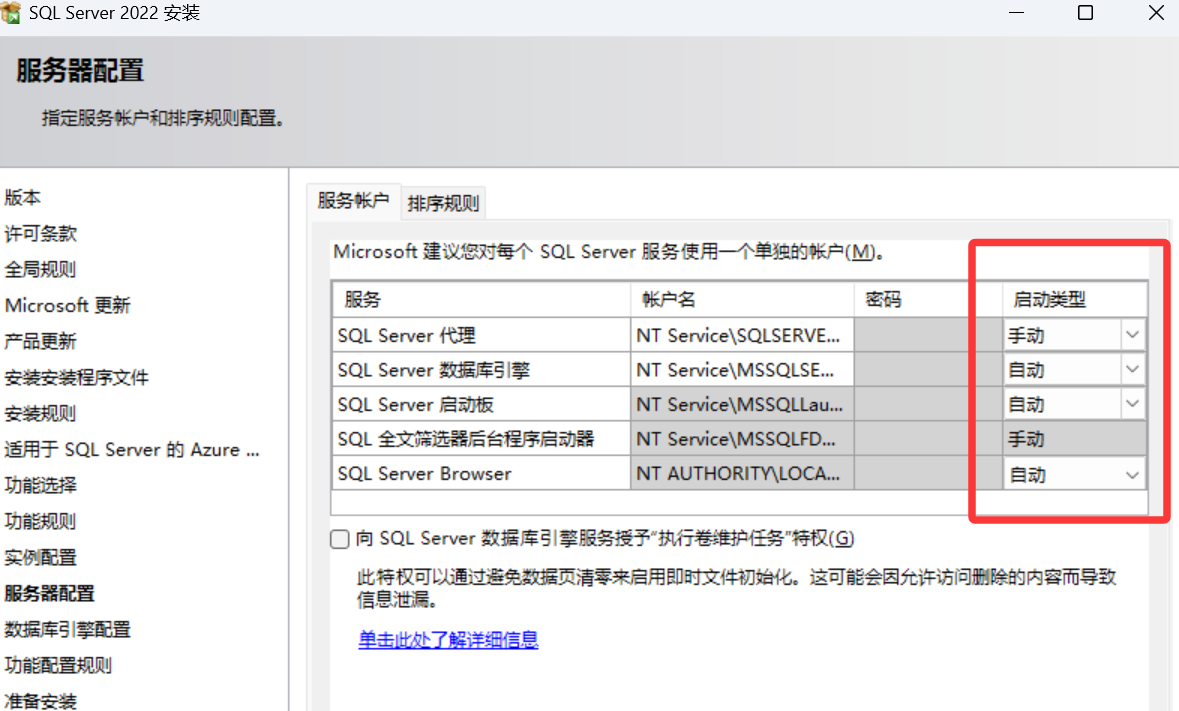
Task: Select the SQL Server 代理 service row
Action: point(481,335)
